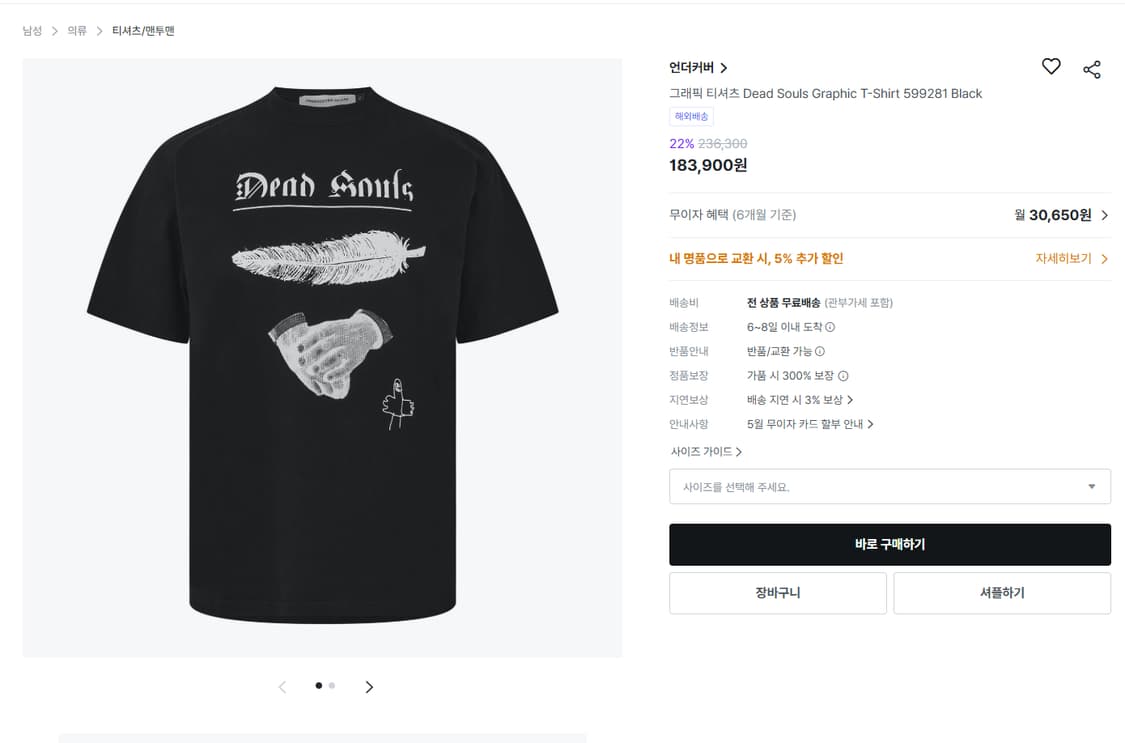The width and height of the screenshot is (1125, 743).
Task: Add item with 장바구니 cart button
Action: pos(777,593)
